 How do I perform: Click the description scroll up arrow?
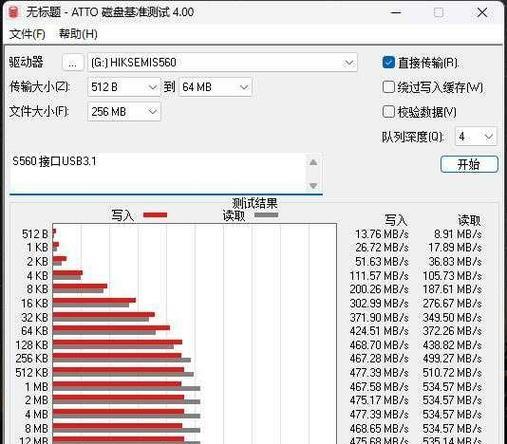(x=313, y=162)
